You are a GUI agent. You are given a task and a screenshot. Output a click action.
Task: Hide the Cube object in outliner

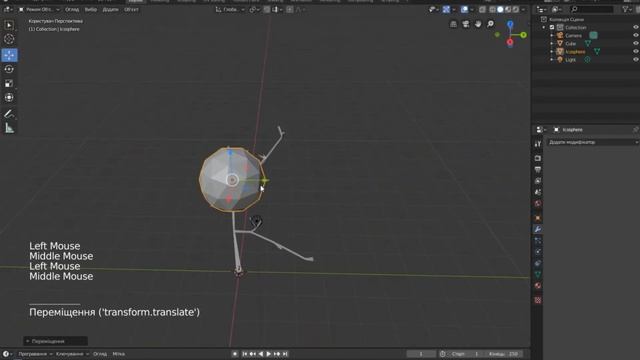636,44
